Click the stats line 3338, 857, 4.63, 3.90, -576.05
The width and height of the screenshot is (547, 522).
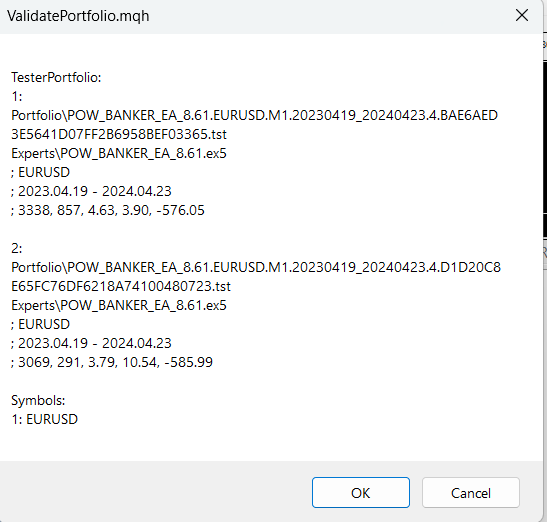click(107, 210)
